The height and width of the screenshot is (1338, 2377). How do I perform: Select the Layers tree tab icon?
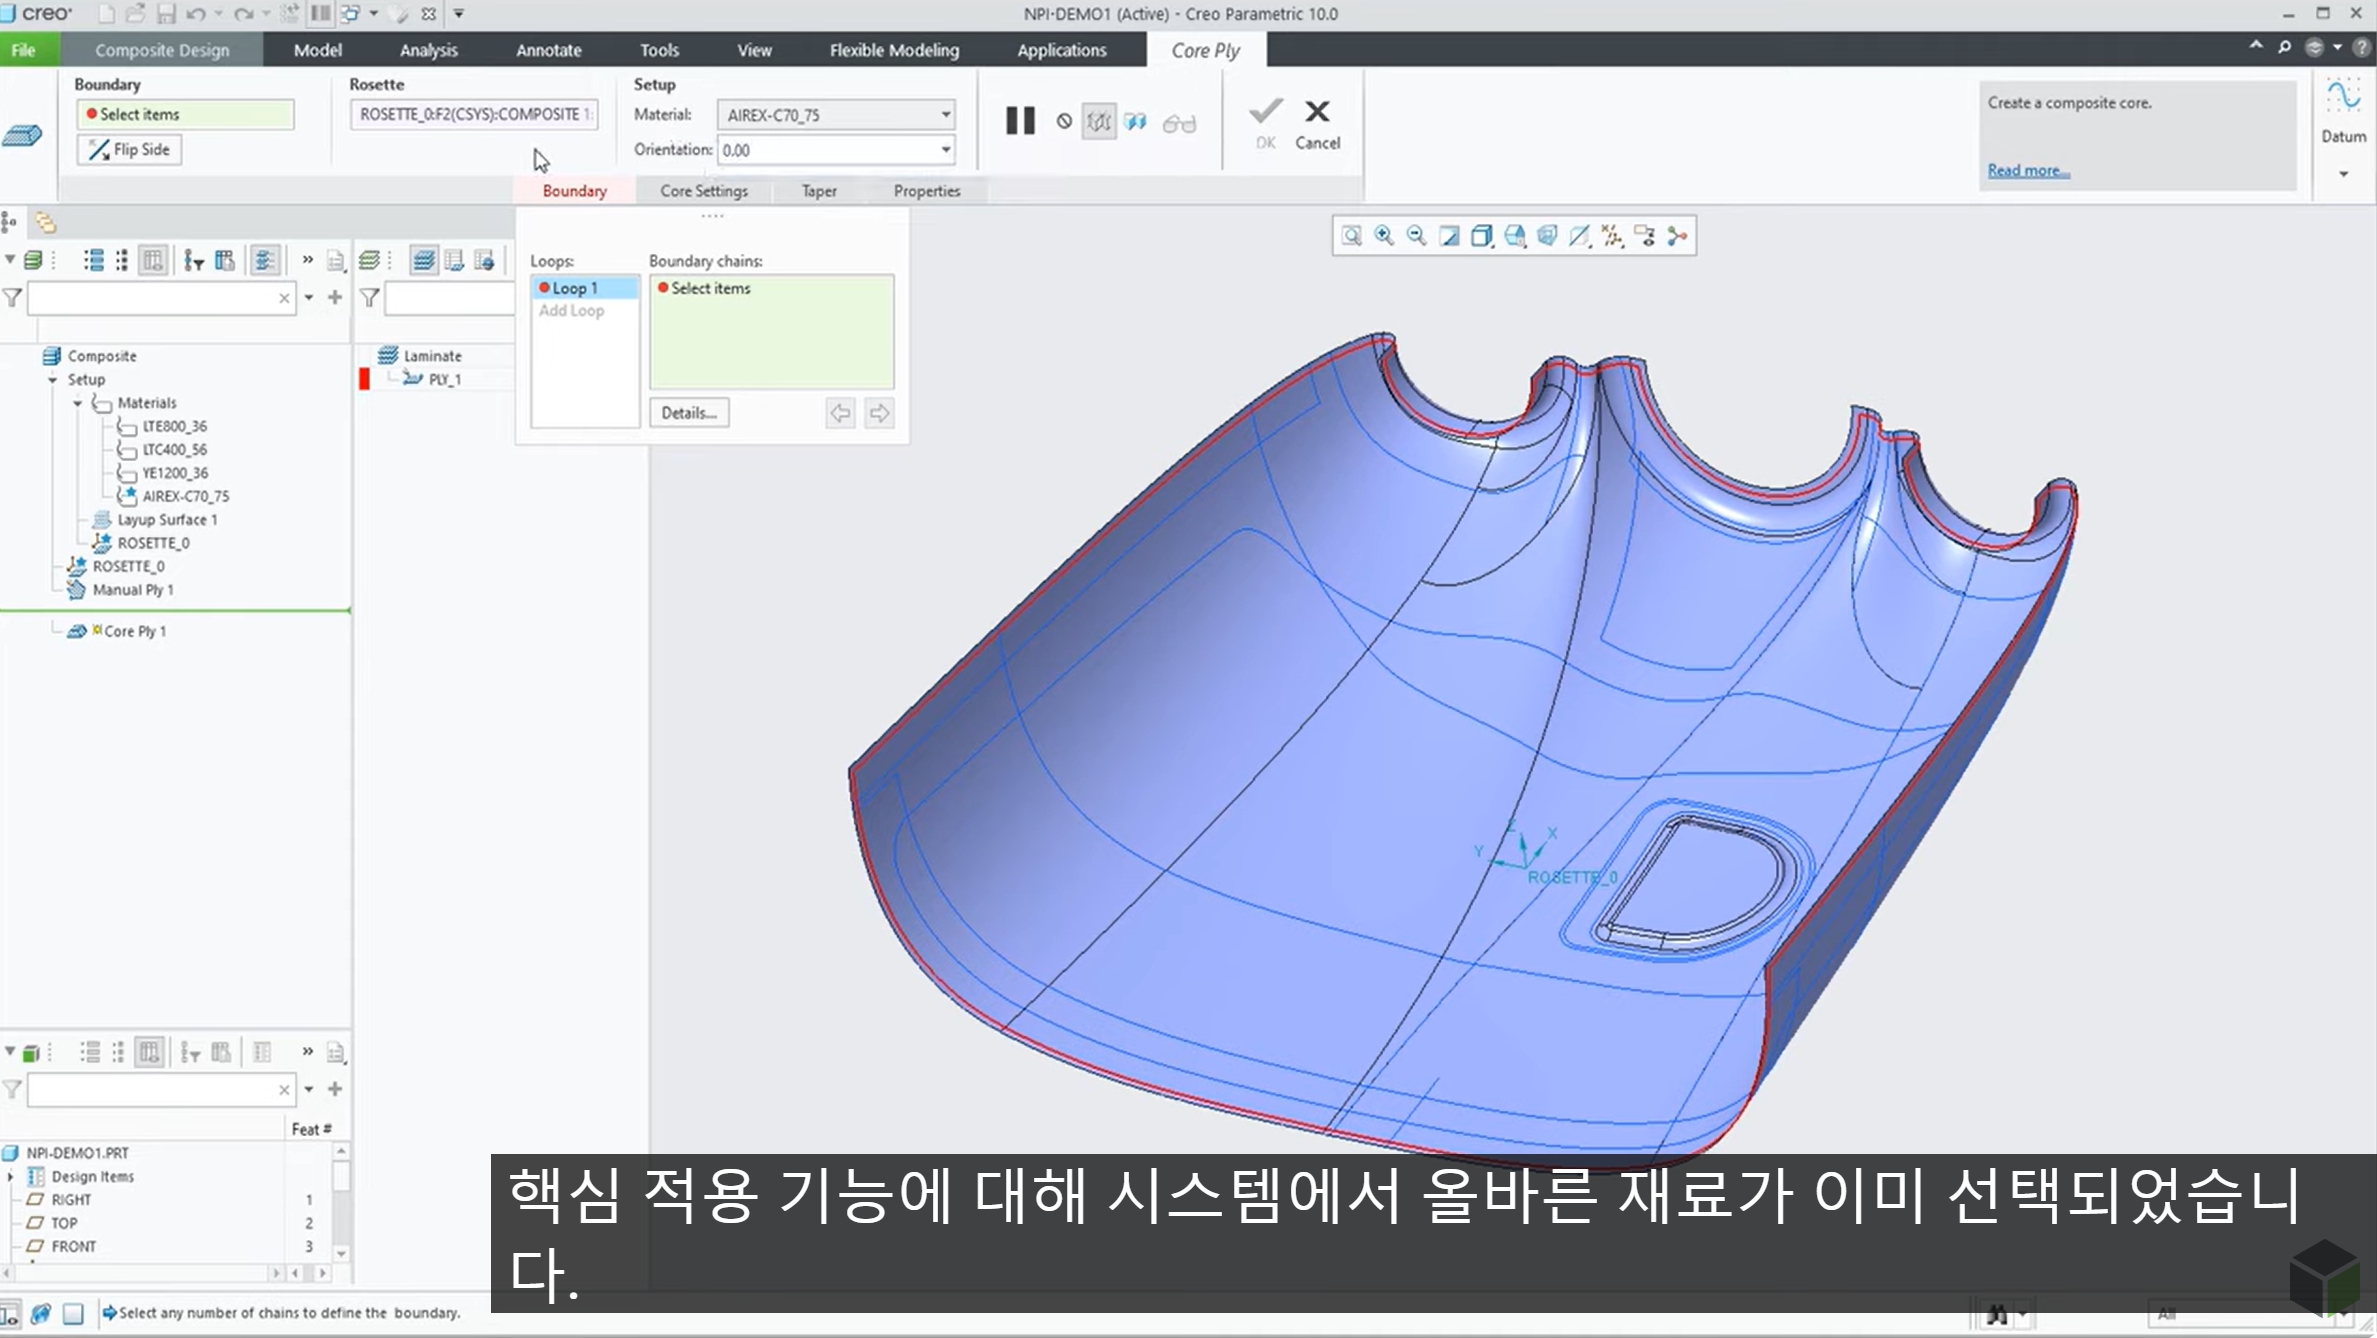(45, 223)
